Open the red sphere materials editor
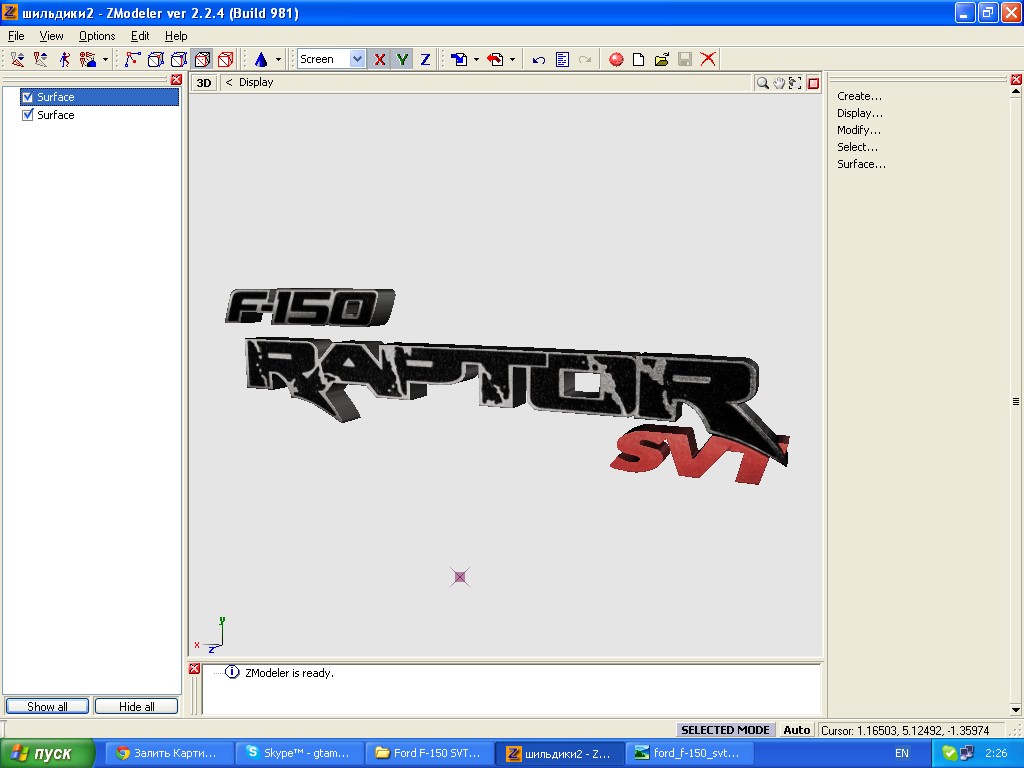 click(x=616, y=59)
